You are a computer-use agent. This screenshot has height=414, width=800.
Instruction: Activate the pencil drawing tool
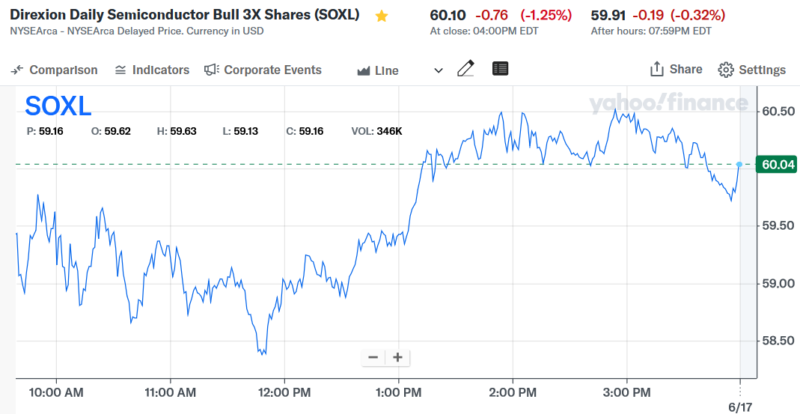(465, 70)
